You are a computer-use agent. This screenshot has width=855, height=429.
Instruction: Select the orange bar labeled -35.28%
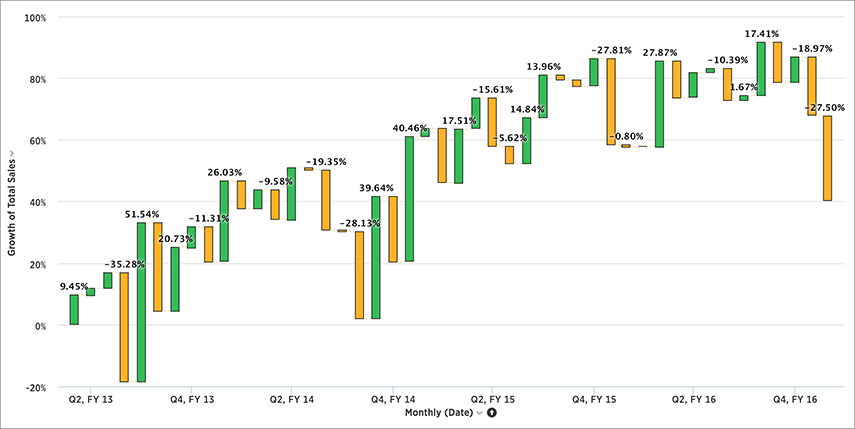(x=124, y=327)
